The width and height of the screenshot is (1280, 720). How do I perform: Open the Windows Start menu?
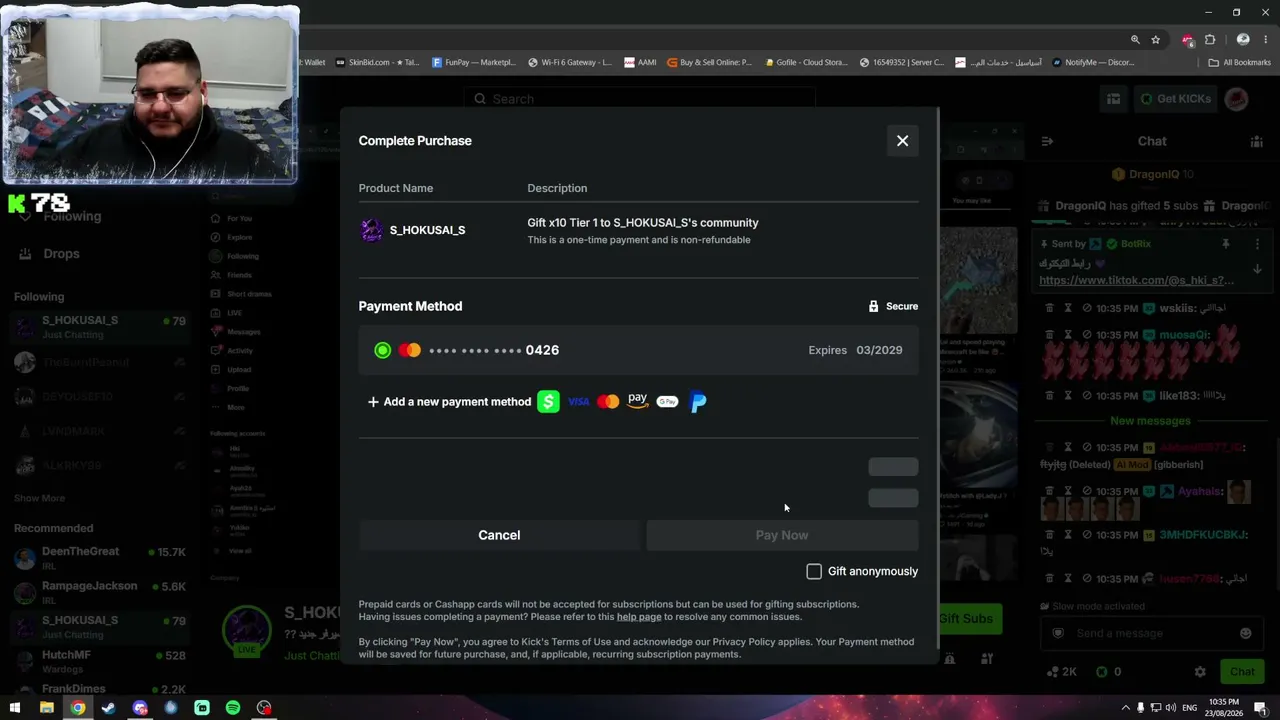pyautogui.click(x=14, y=708)
